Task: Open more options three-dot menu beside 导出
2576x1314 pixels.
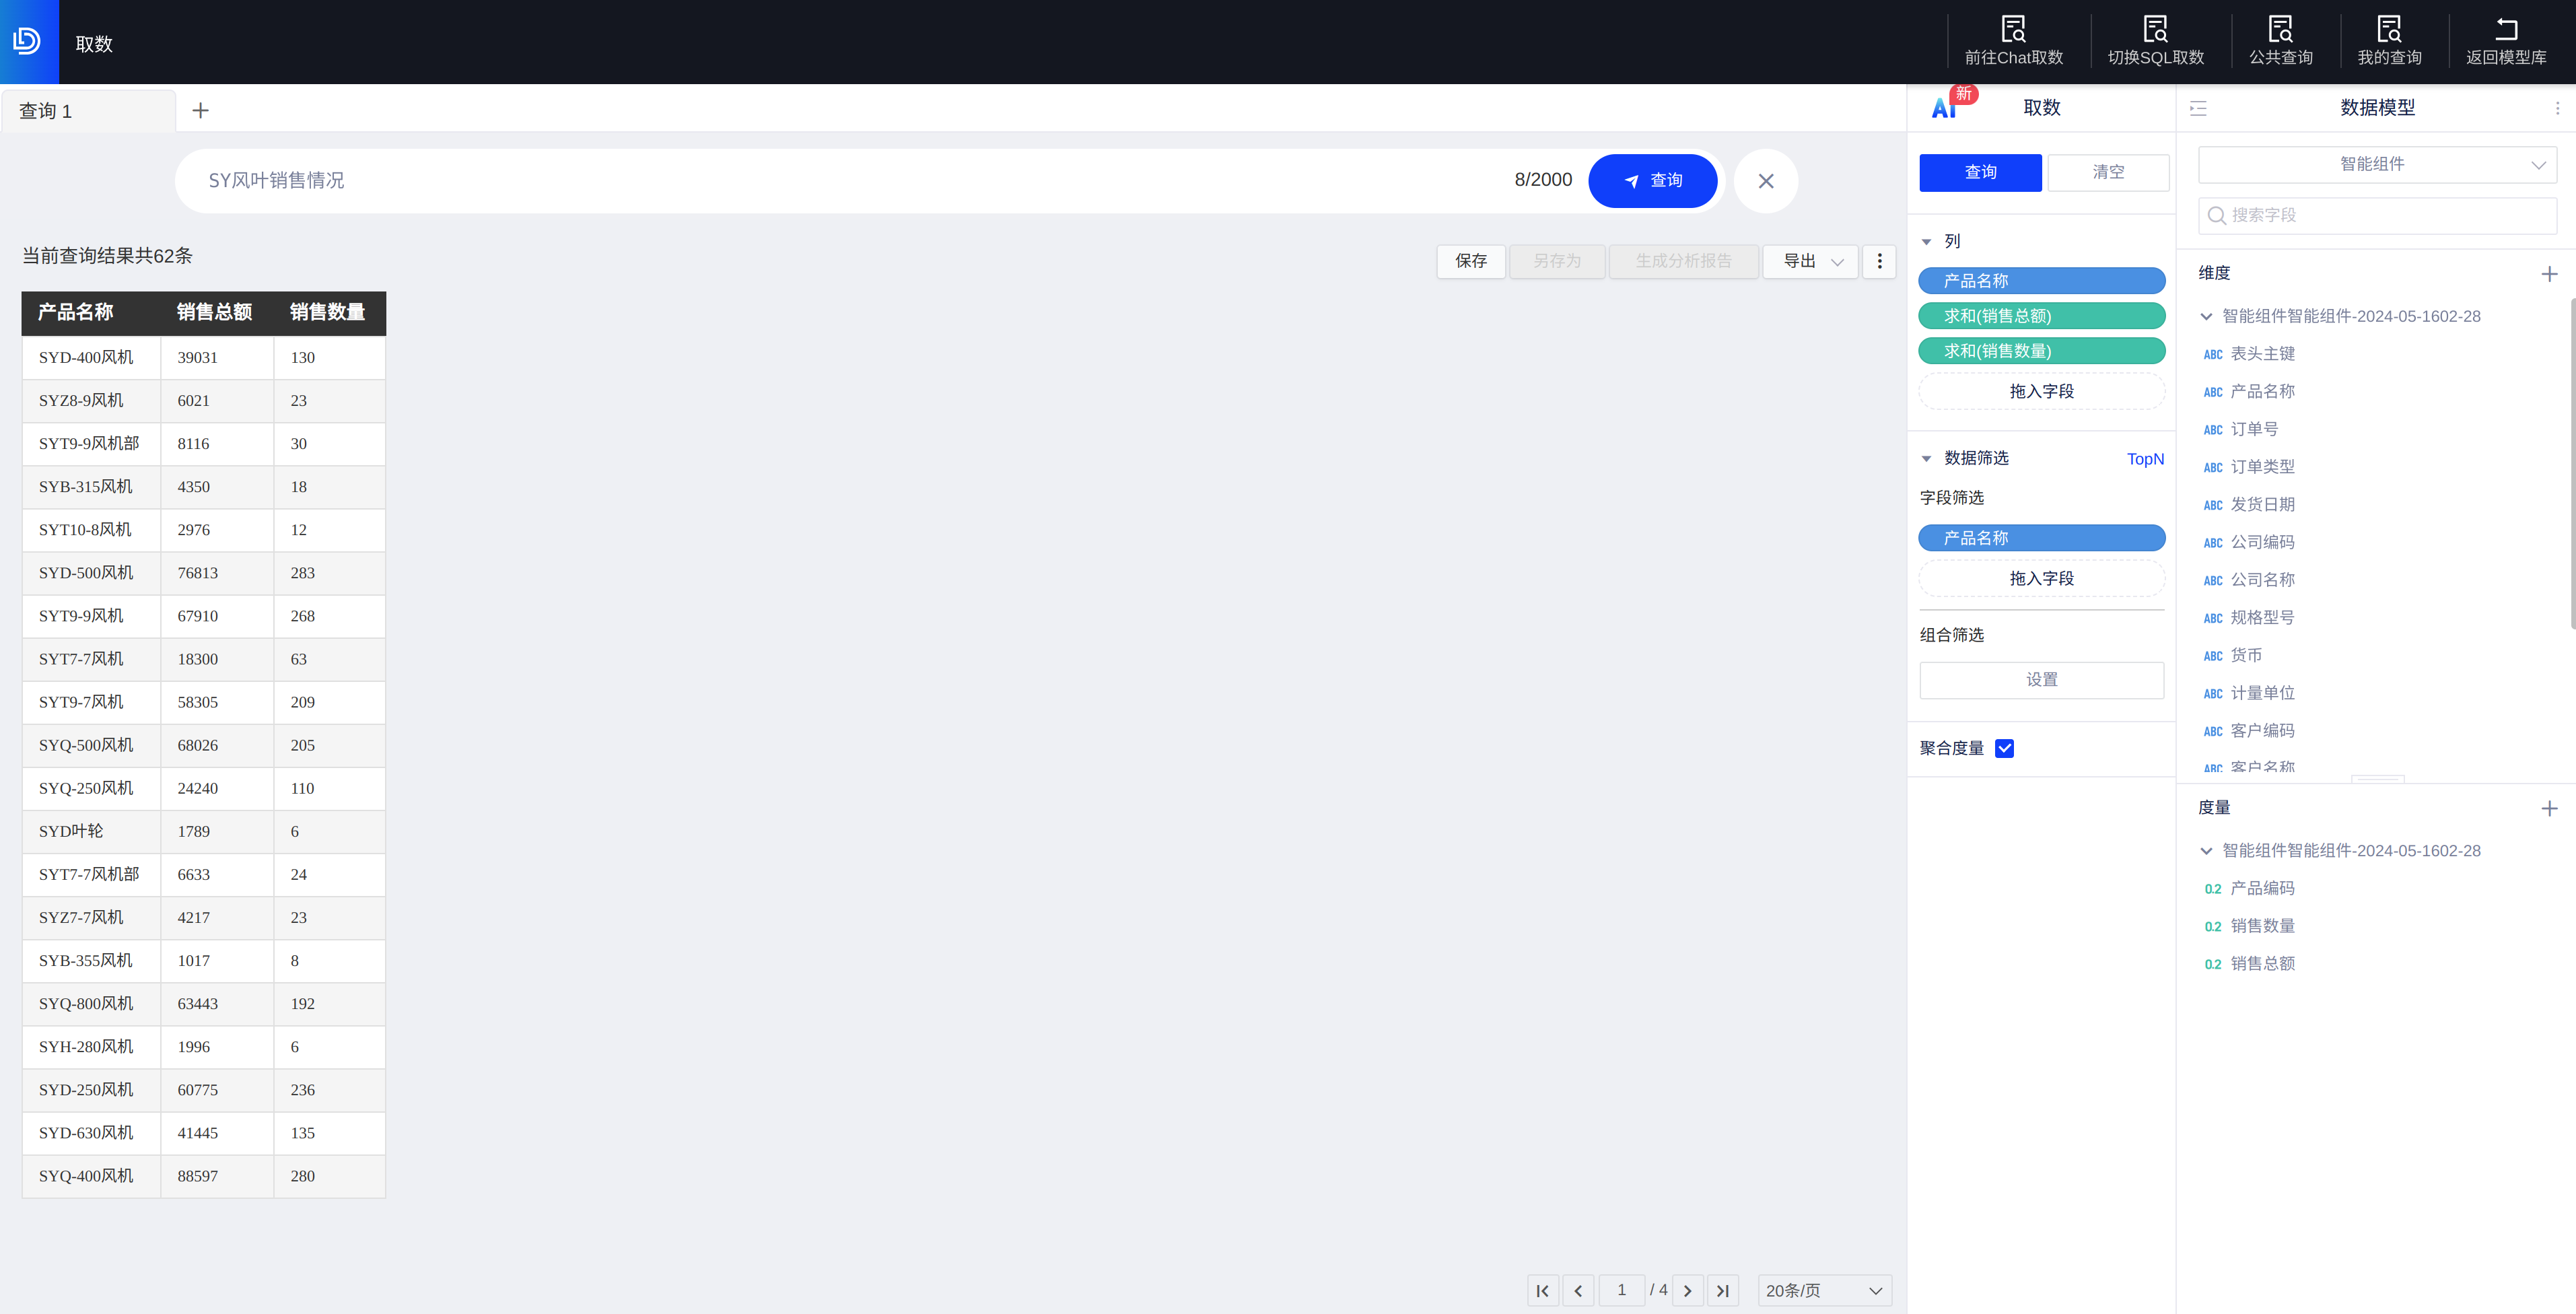Action: pyautogui.click(x=1879, y=261)
